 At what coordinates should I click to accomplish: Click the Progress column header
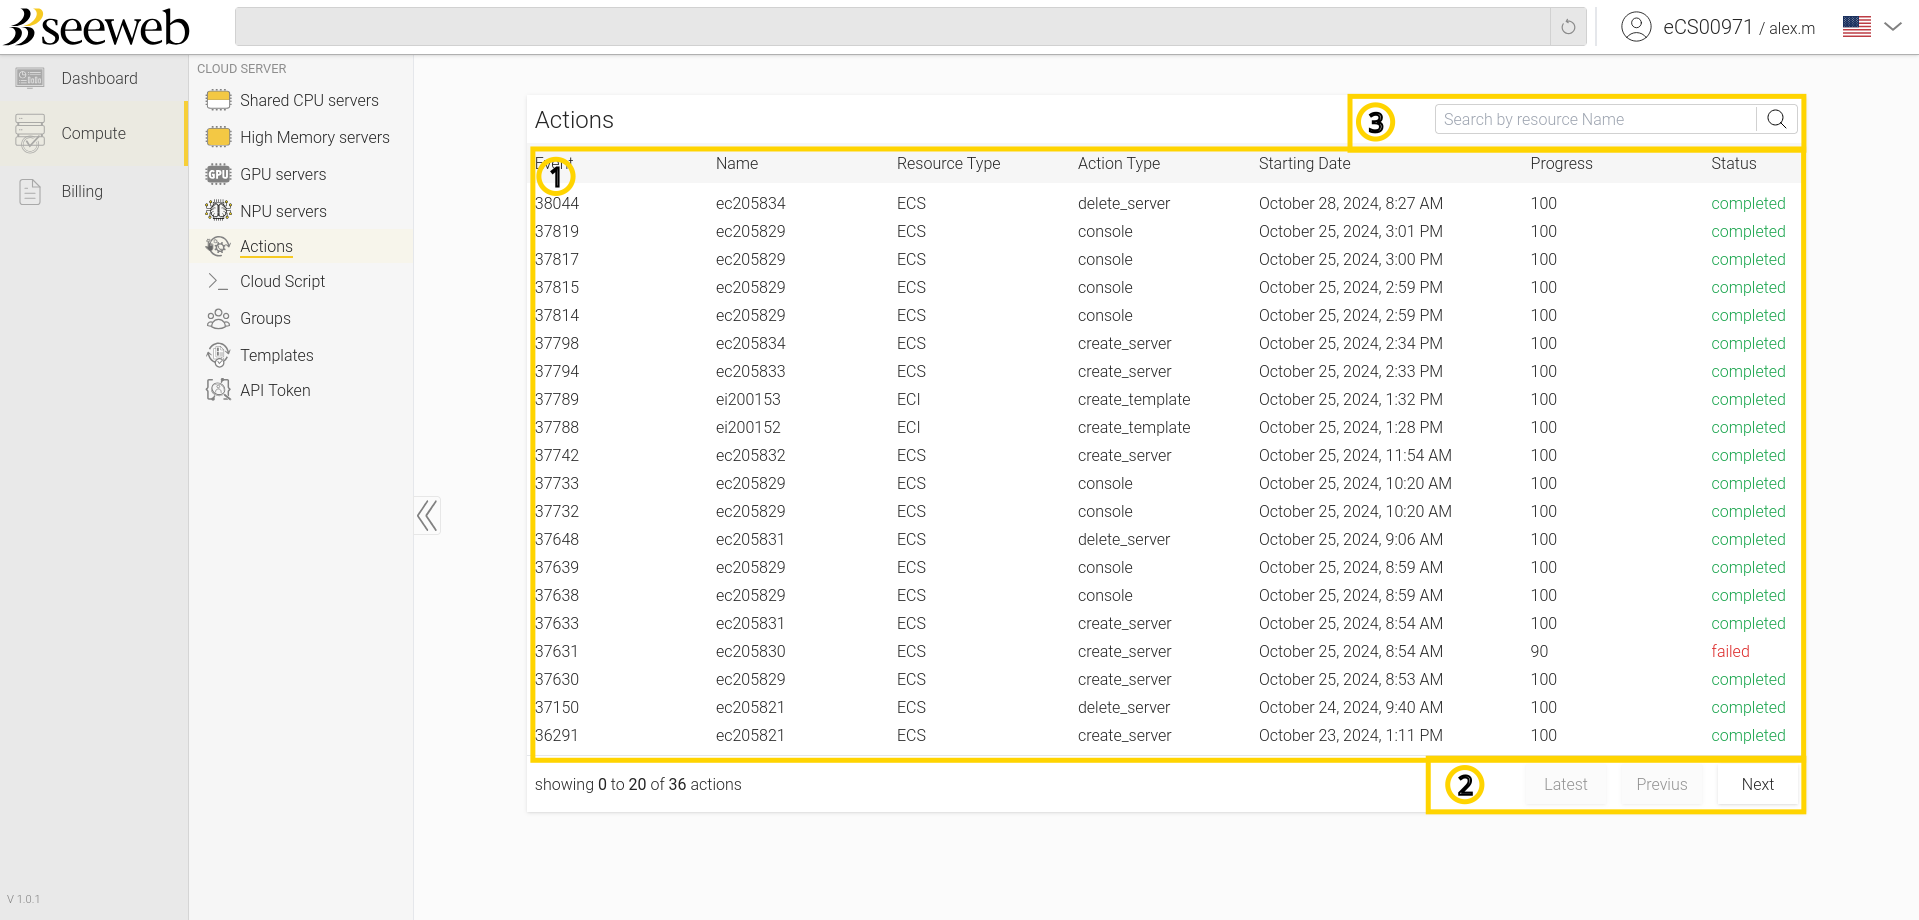tap(1561, 163)
